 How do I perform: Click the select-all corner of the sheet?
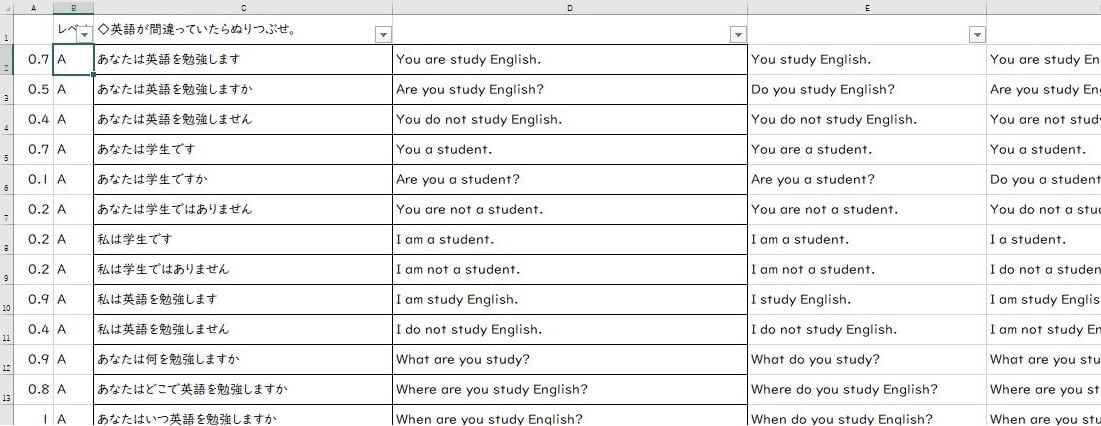[6, 7]
